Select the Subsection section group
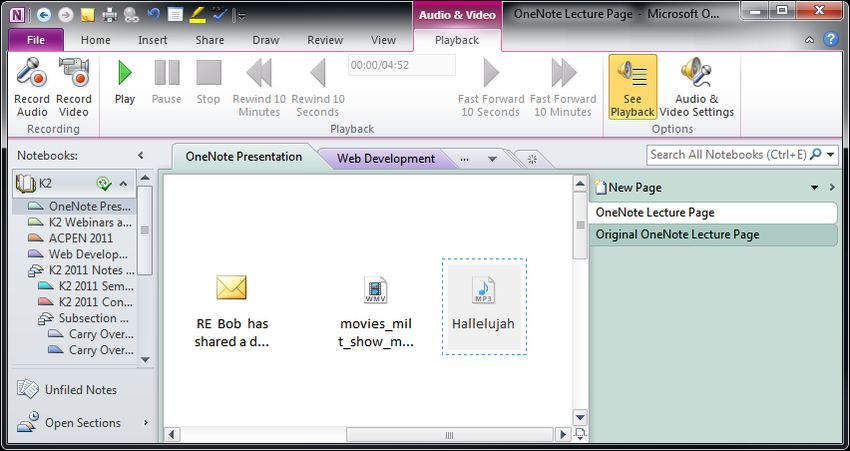 84,318
